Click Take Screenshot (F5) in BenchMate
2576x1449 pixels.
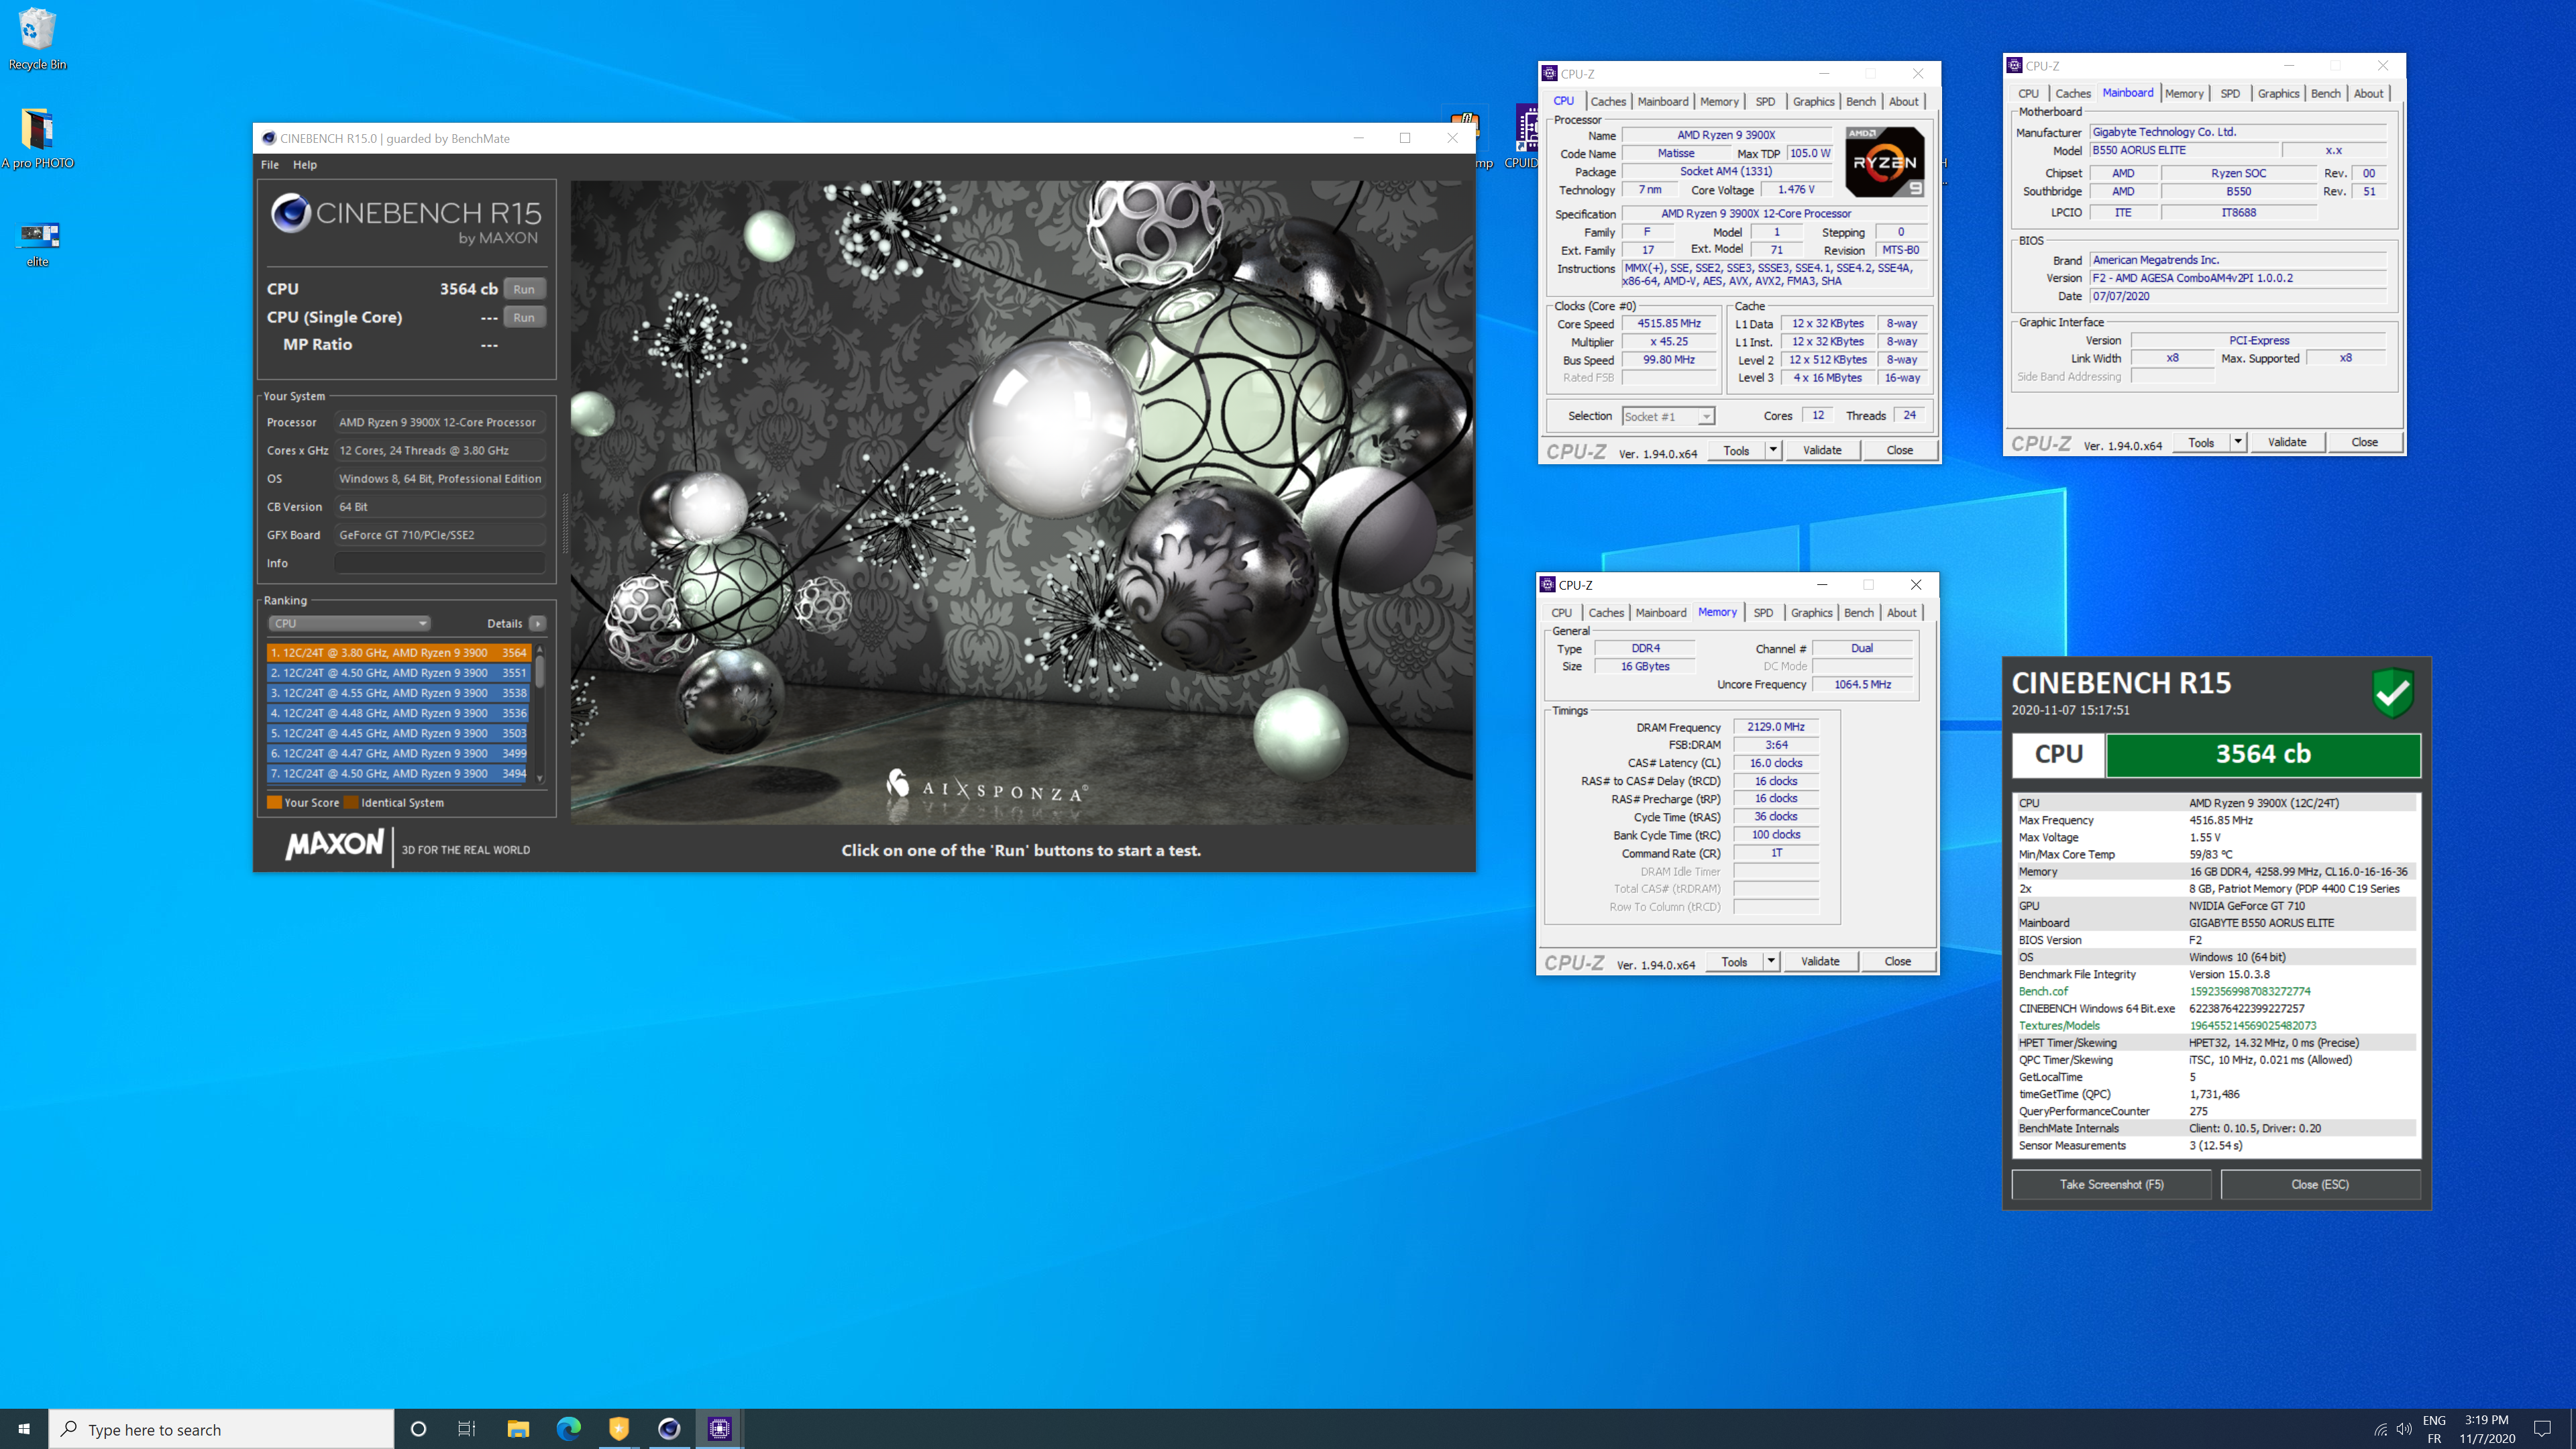(x=2111, y=1184)
